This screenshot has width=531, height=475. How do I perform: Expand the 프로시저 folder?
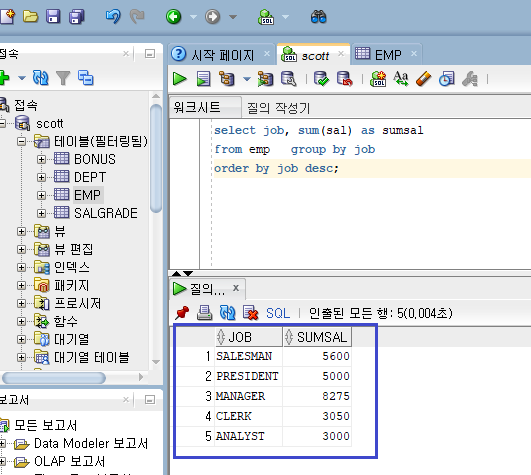[x=21, y=303]
